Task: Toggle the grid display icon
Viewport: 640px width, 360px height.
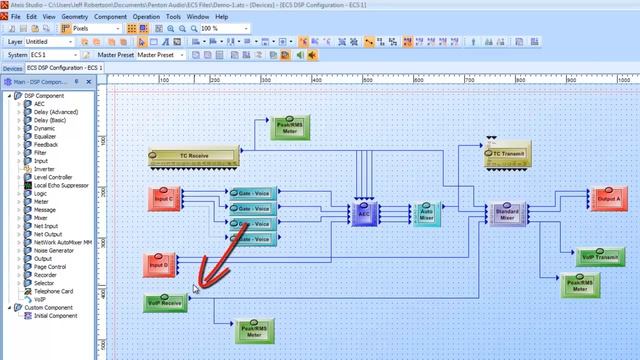Action: pyautogui.click(x=131, y=29)
